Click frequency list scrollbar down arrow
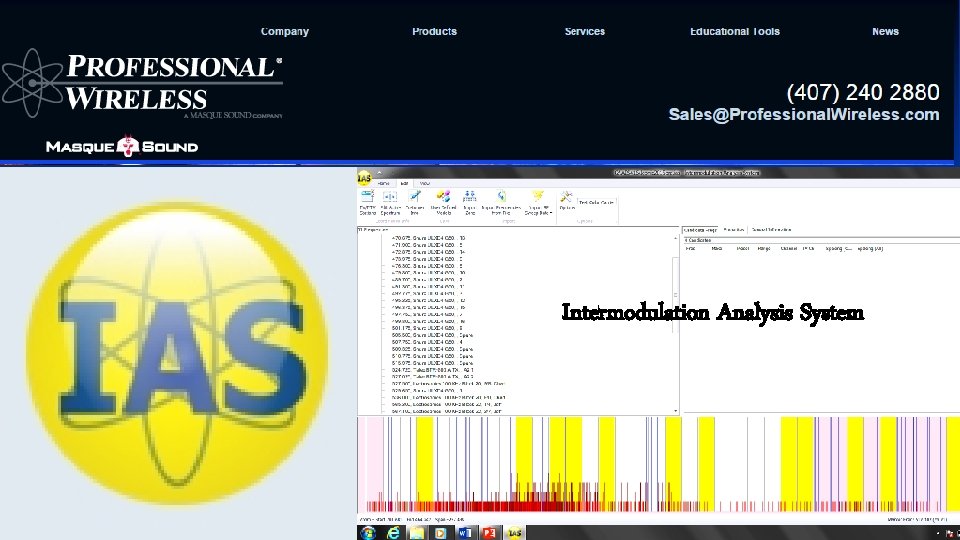The image size is (960, 540). (675, 411)
